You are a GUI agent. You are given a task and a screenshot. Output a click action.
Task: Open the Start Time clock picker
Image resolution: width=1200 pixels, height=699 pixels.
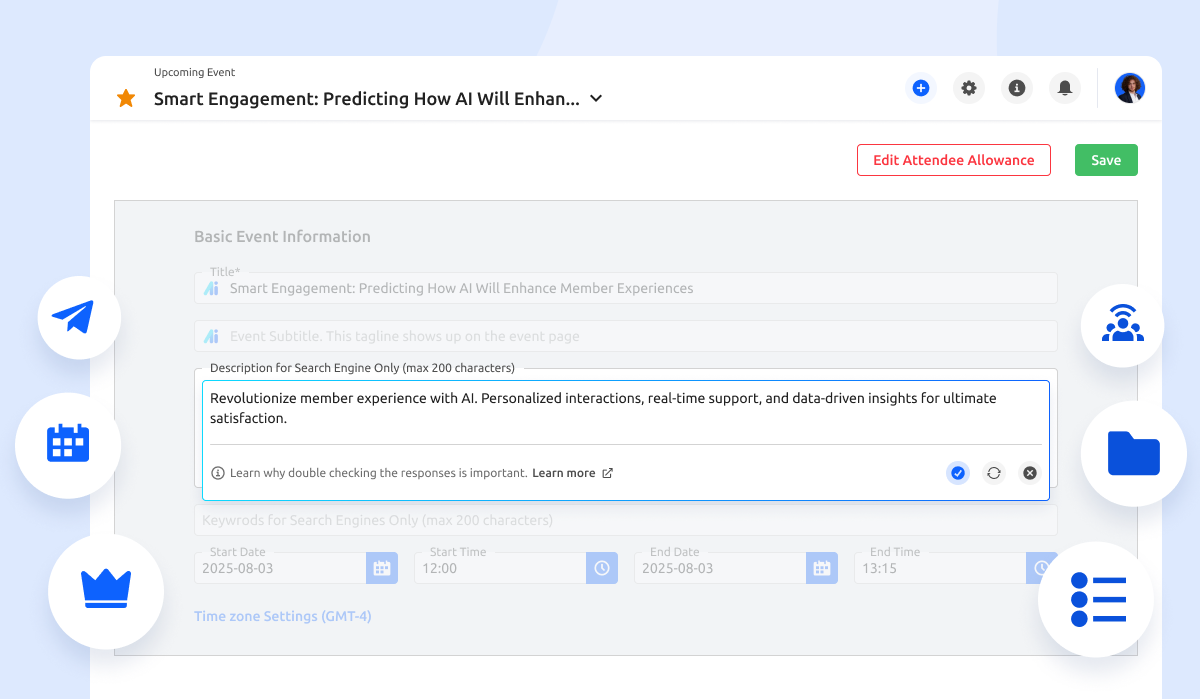pyautogui.click(x=601, y=567)
